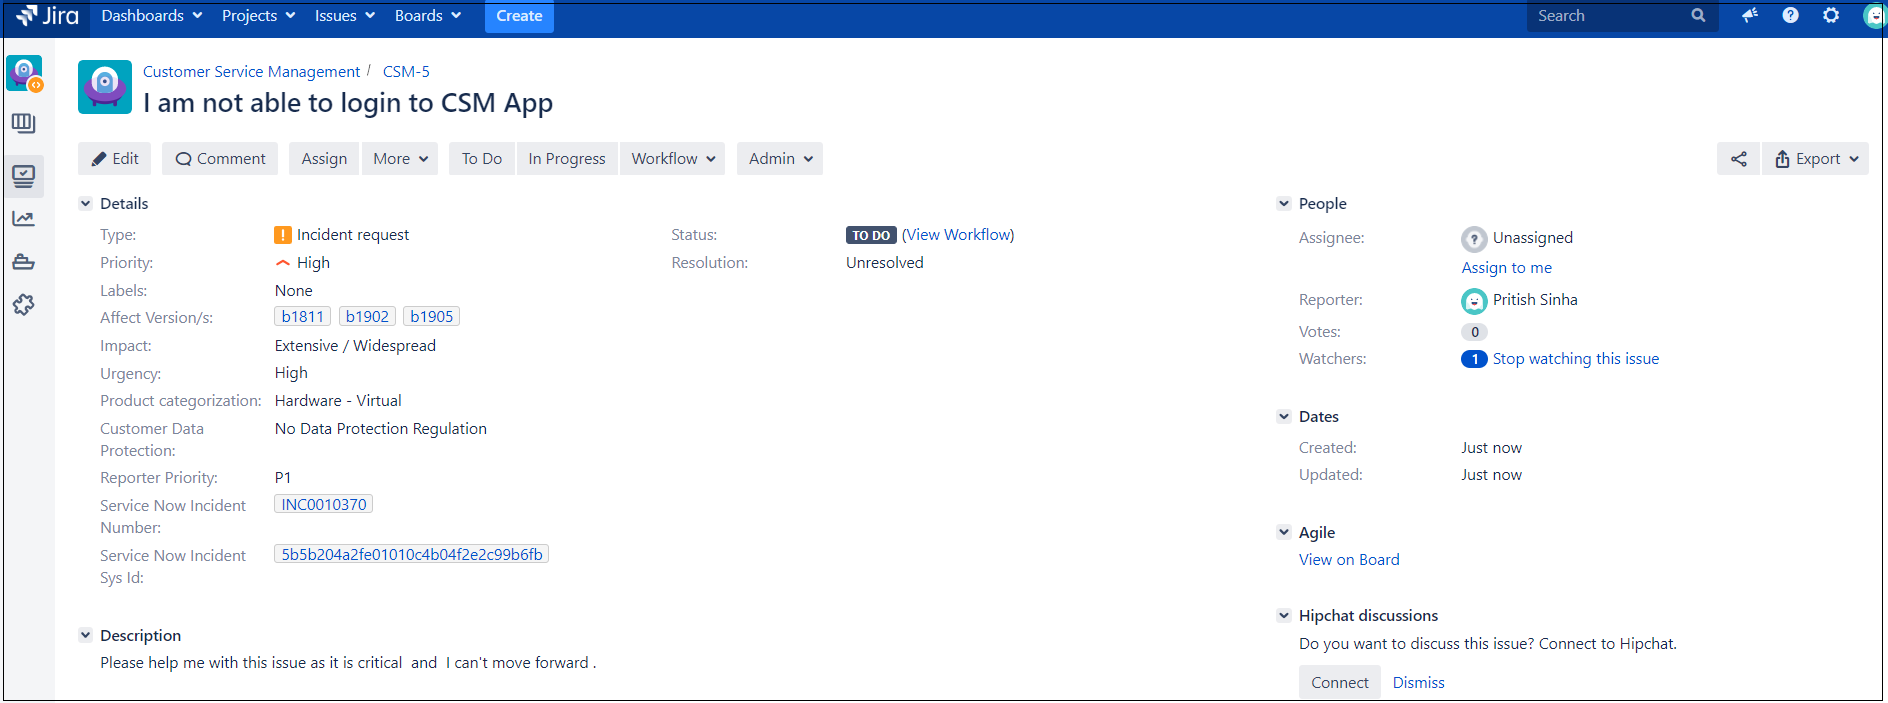Click reporter name Pritish Sinha

(1535, 300)
